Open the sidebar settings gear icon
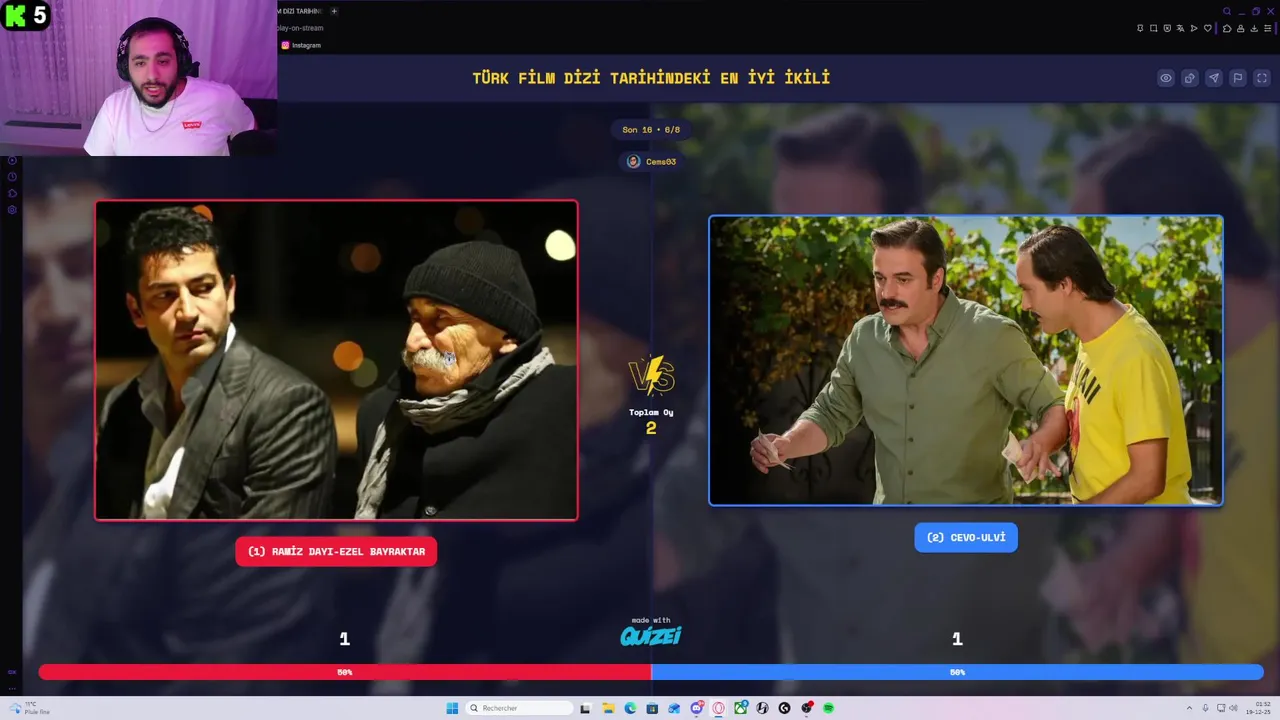 12,210
